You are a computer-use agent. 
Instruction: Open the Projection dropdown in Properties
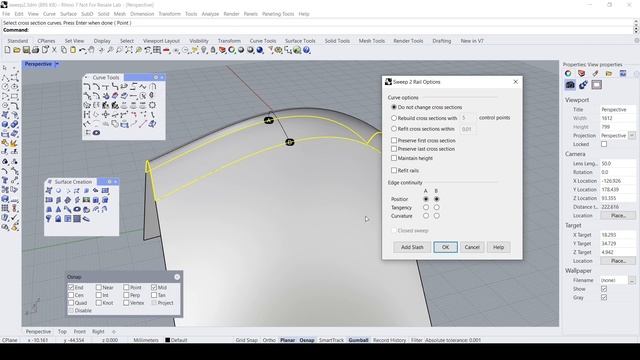point(632,136)
